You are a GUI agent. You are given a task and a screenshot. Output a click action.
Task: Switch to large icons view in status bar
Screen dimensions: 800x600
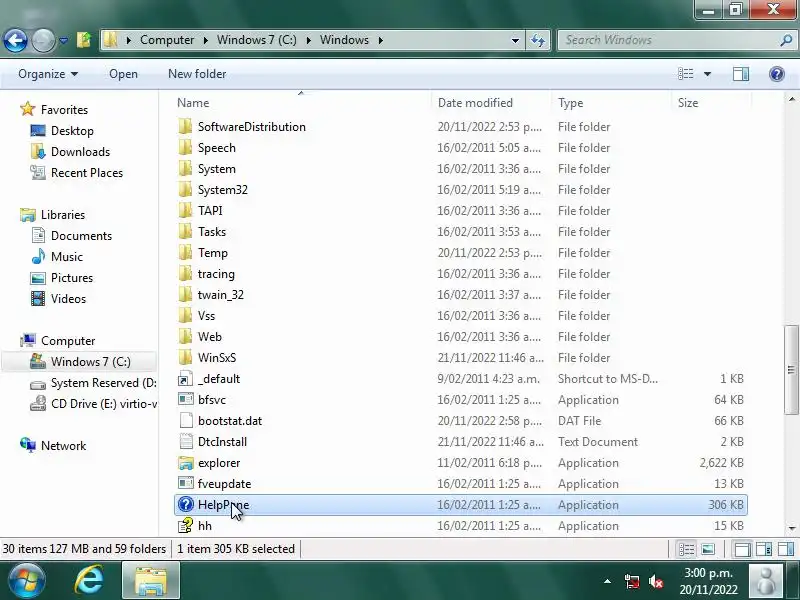pyautogui.click(x=708, y=549)
